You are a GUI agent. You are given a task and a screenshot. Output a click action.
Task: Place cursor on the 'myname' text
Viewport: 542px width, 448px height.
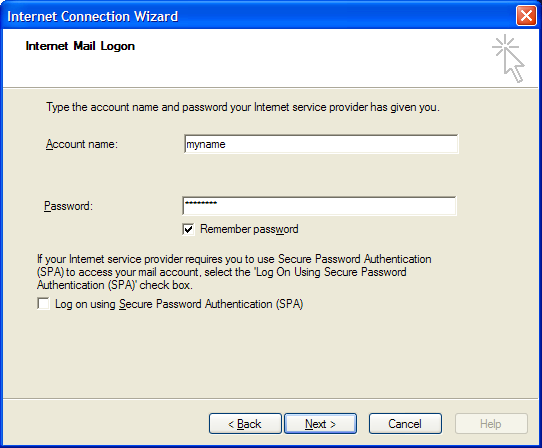206,144
